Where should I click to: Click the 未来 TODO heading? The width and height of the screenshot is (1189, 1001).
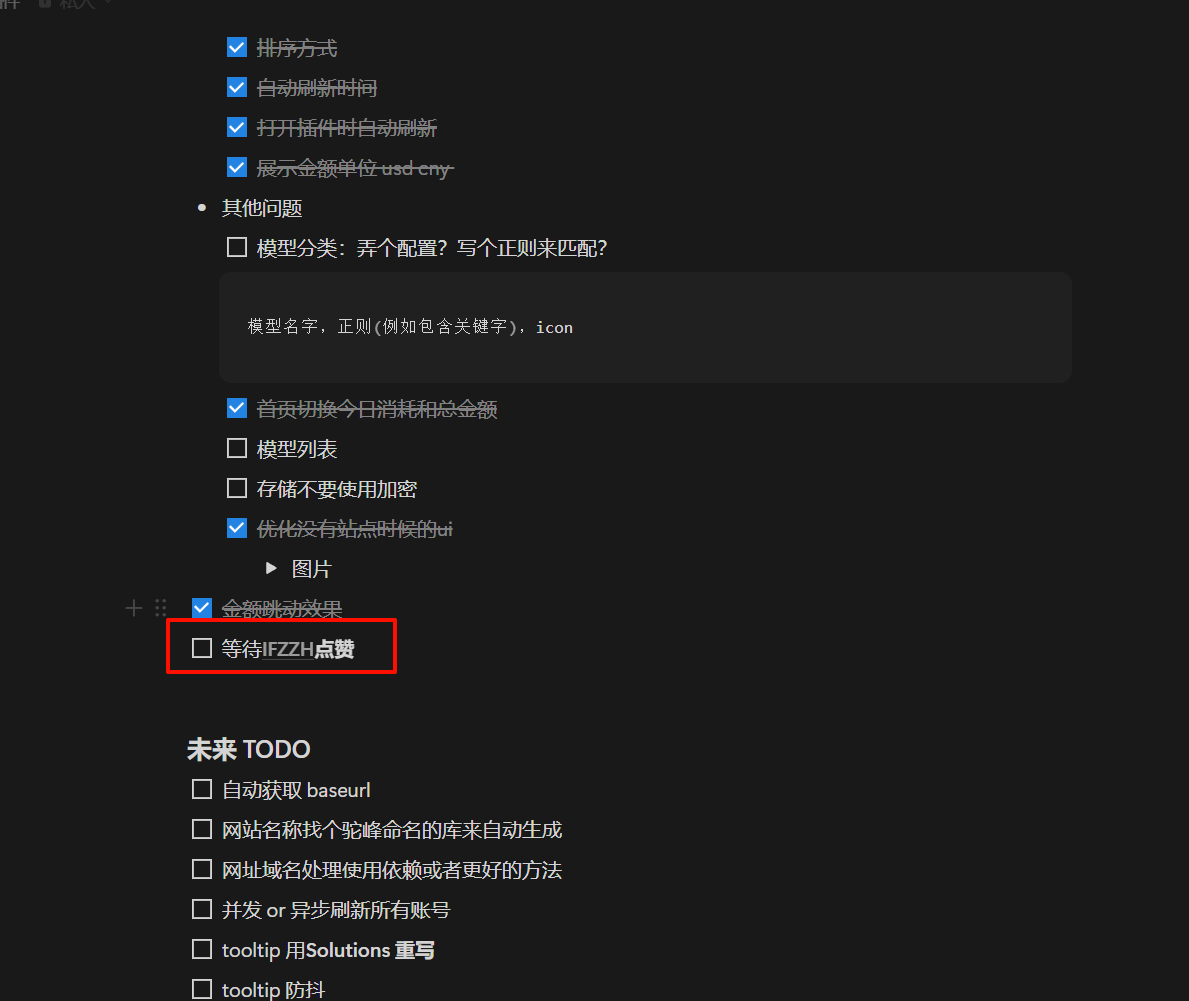[x=249, y=749]
